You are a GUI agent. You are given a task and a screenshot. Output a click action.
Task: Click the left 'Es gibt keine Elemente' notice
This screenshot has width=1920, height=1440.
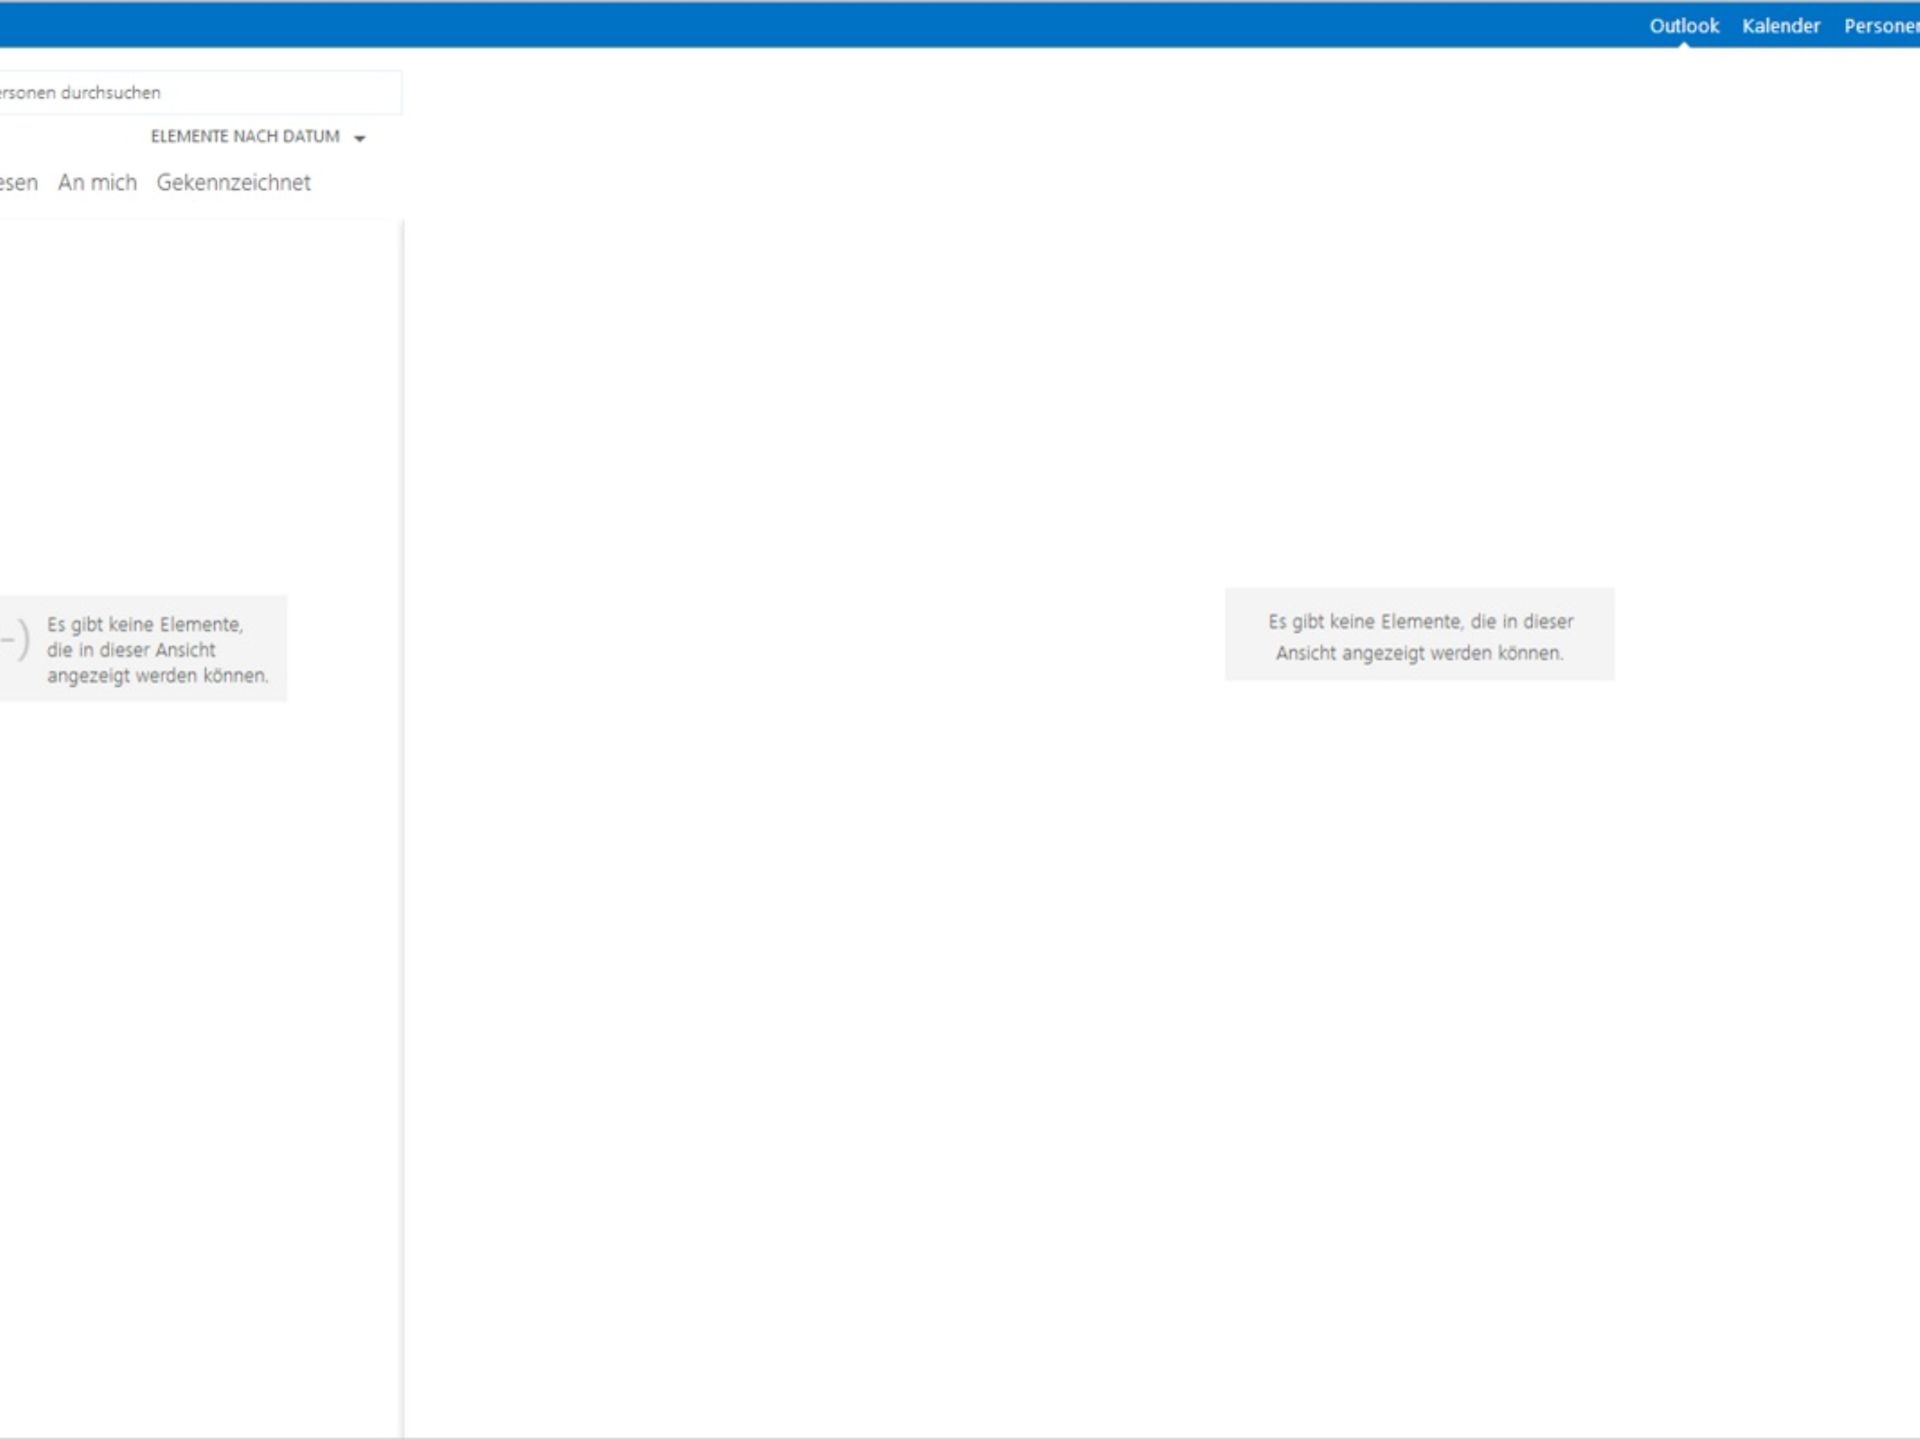(157, 648)
